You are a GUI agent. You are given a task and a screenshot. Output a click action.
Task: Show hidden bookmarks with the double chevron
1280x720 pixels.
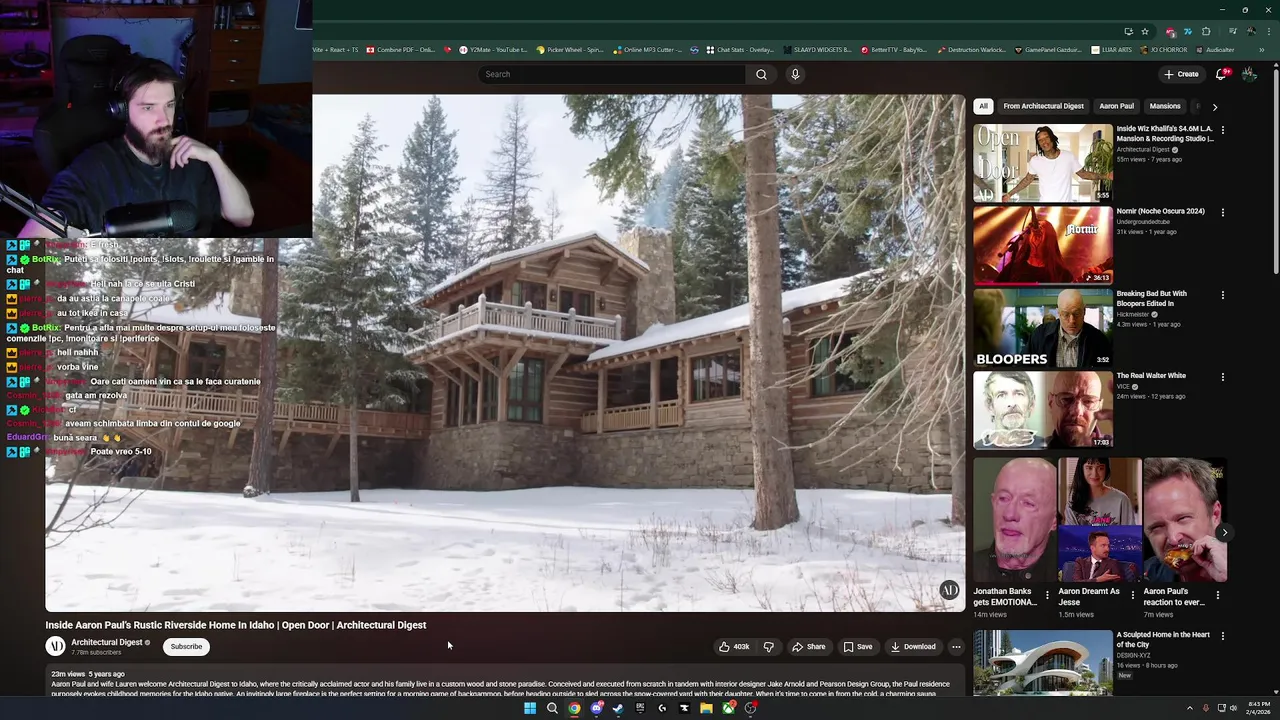[x=1262, y=50]
